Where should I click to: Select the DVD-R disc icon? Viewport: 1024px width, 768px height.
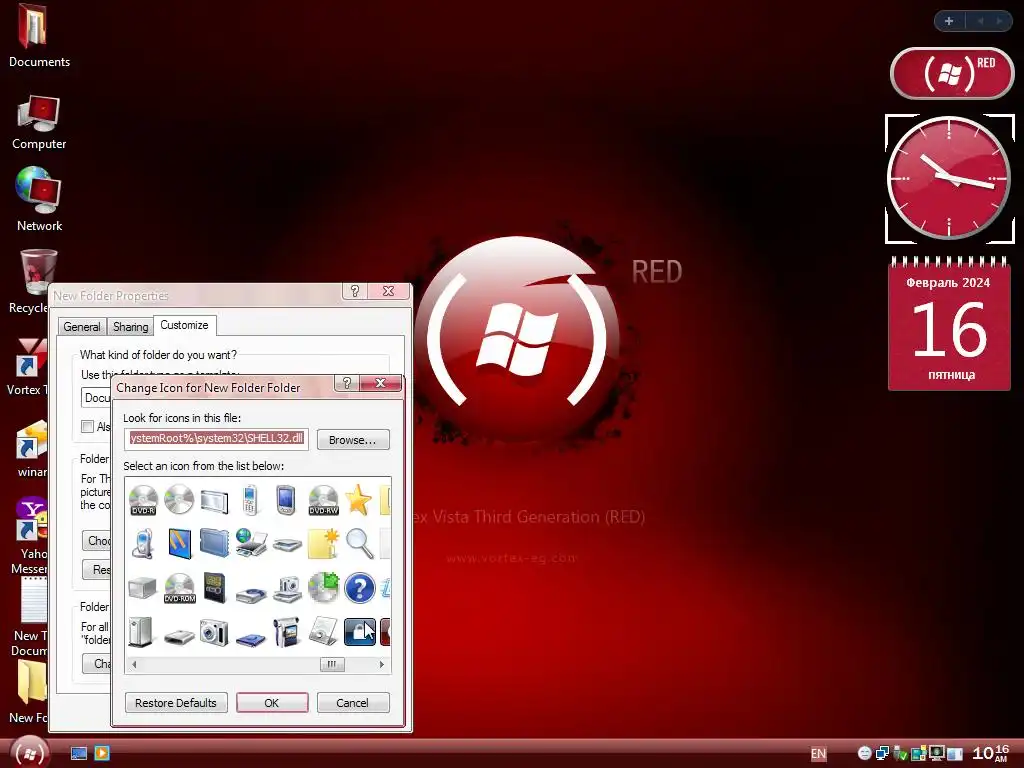pyautogui.click(x=143, y=500)
